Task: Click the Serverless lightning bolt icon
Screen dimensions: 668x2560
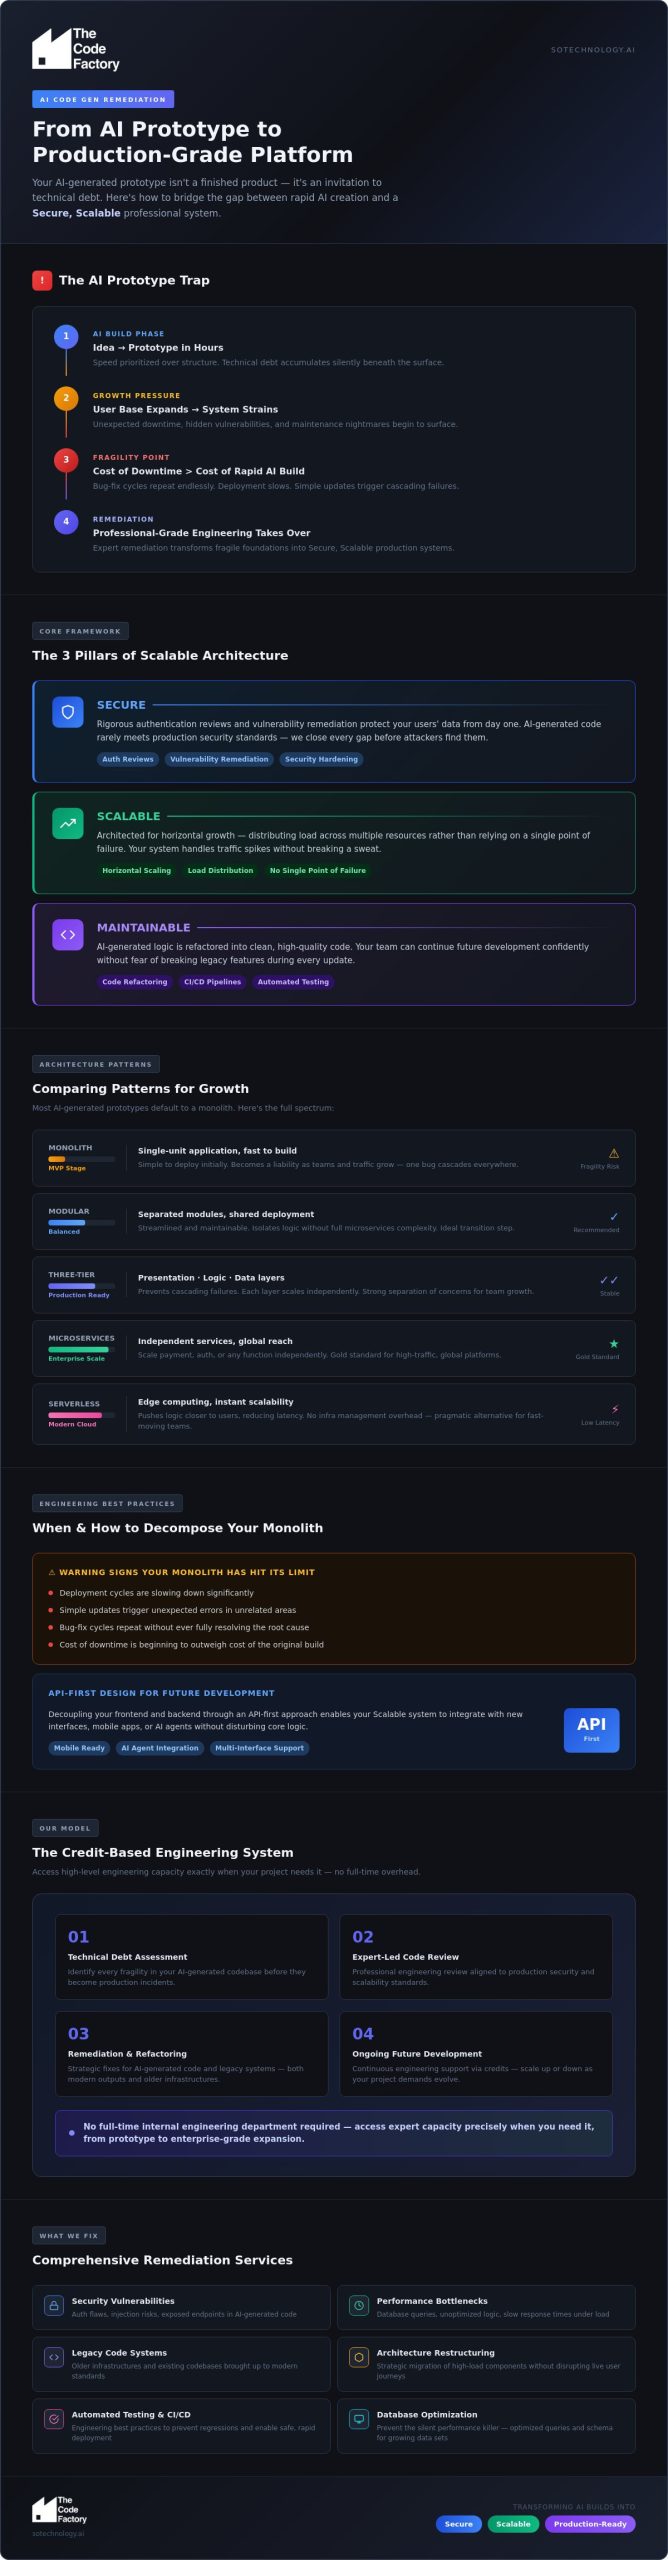Action: (614, 1409)
